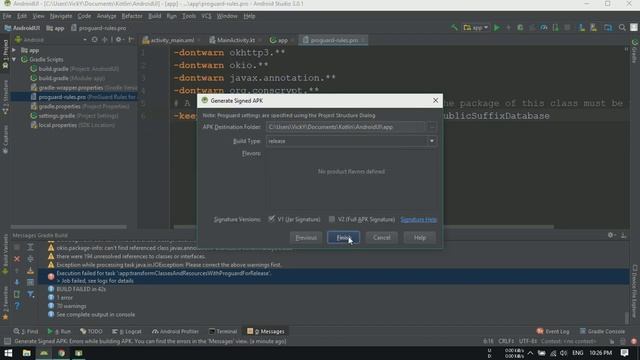Viewport: 640px width, 360px height.
Task: Click the scroll from source target icon
Action: tap(95, 40)
